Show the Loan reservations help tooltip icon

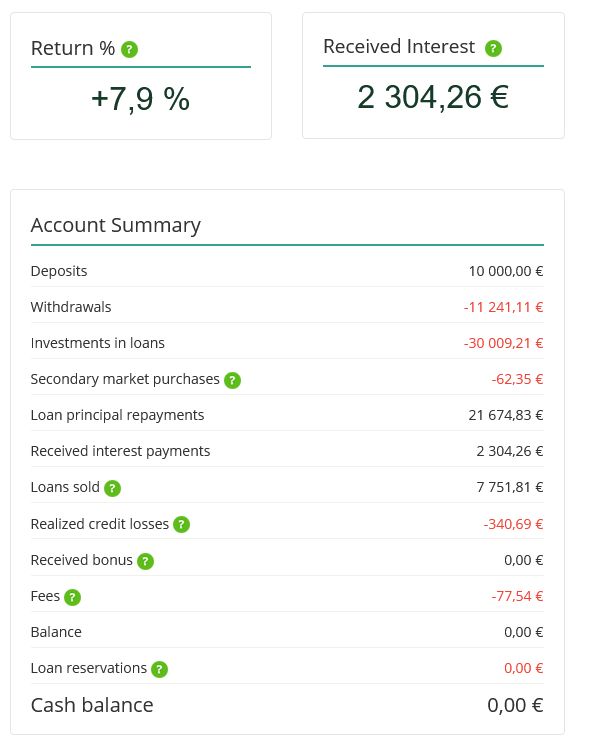pyautogui.click(x=160, y=669)
